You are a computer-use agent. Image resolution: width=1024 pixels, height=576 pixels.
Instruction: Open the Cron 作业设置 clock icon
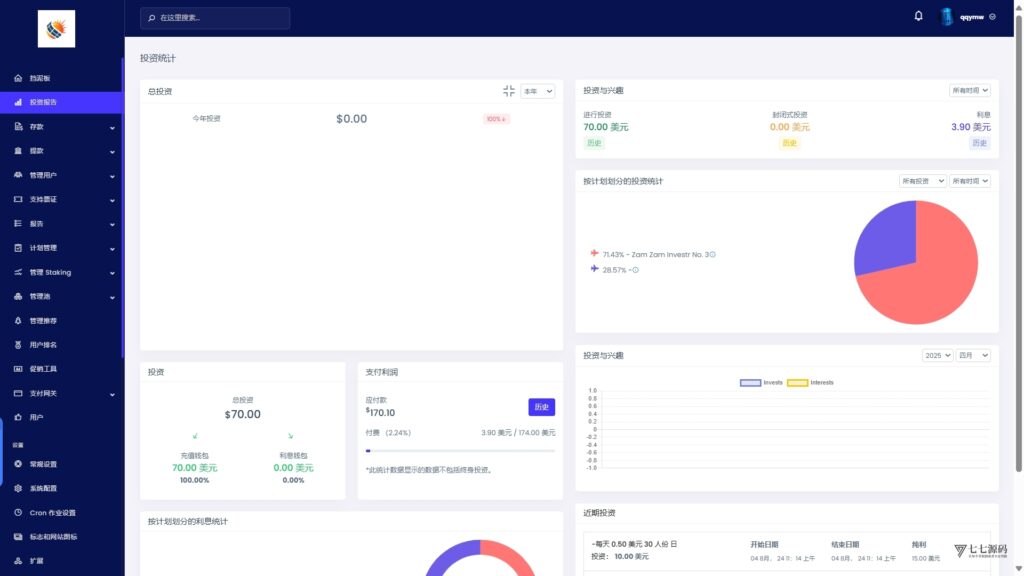[18, 513]
